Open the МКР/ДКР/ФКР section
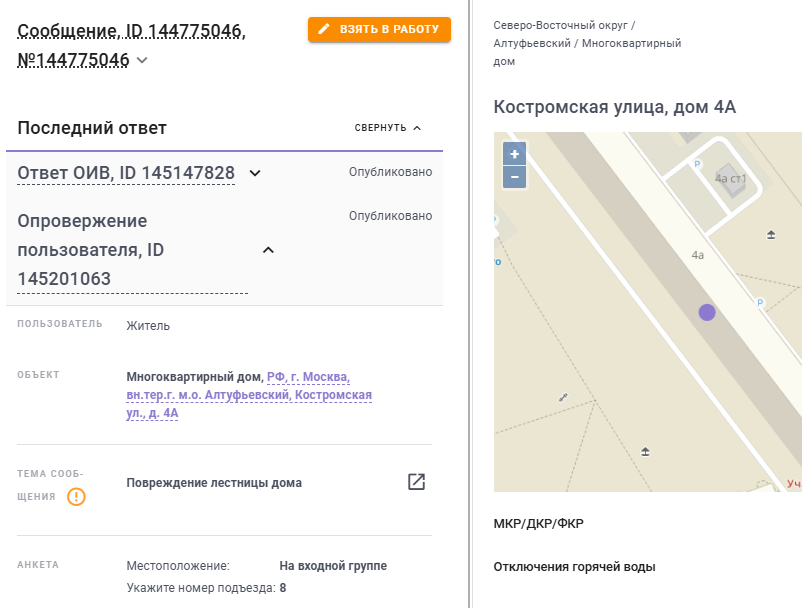This screenshot has width=802, height=608. [539, 524]
